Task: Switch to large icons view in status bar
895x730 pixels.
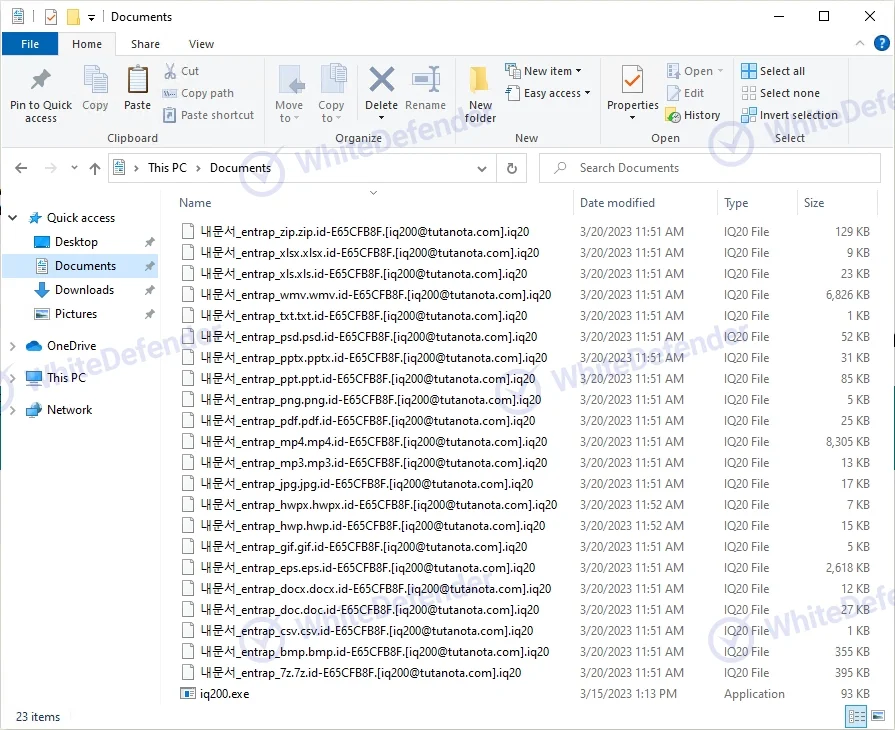Action: [878, 716]
